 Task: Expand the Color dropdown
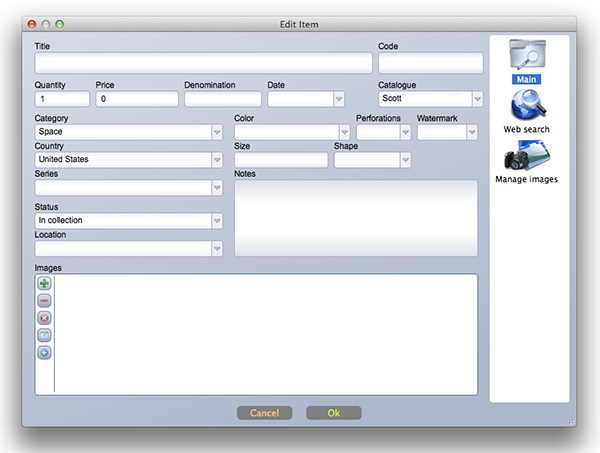click(x=344, y=132)
